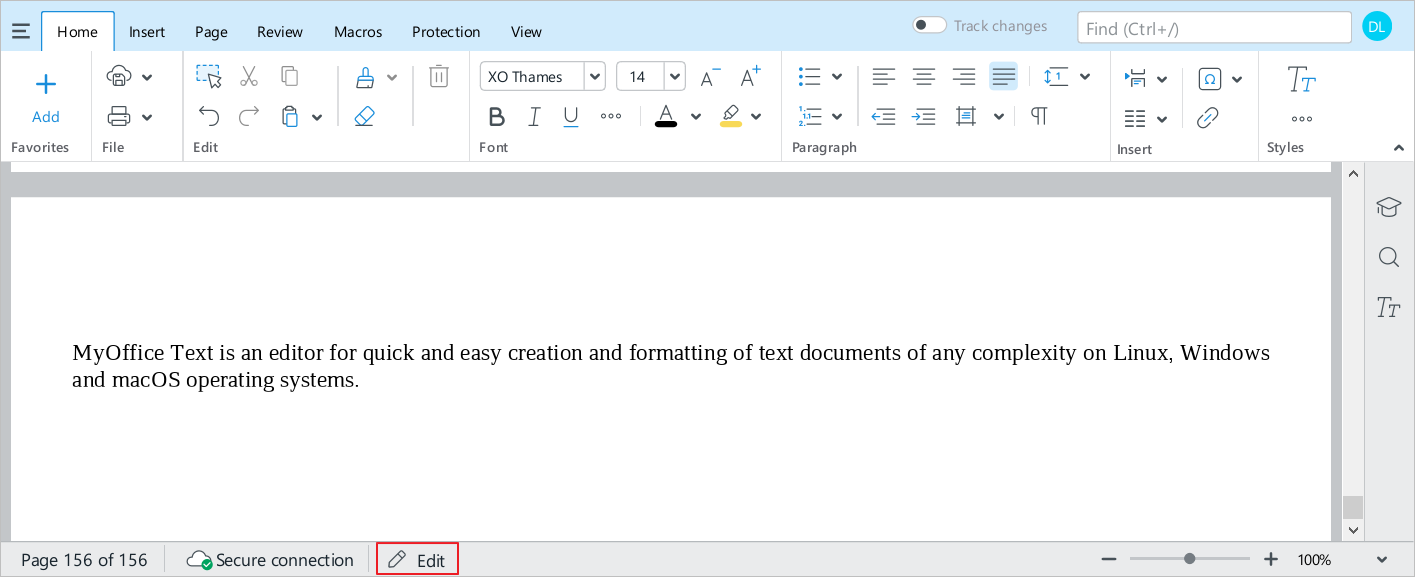Click the cloud save icon

[120, 77]
